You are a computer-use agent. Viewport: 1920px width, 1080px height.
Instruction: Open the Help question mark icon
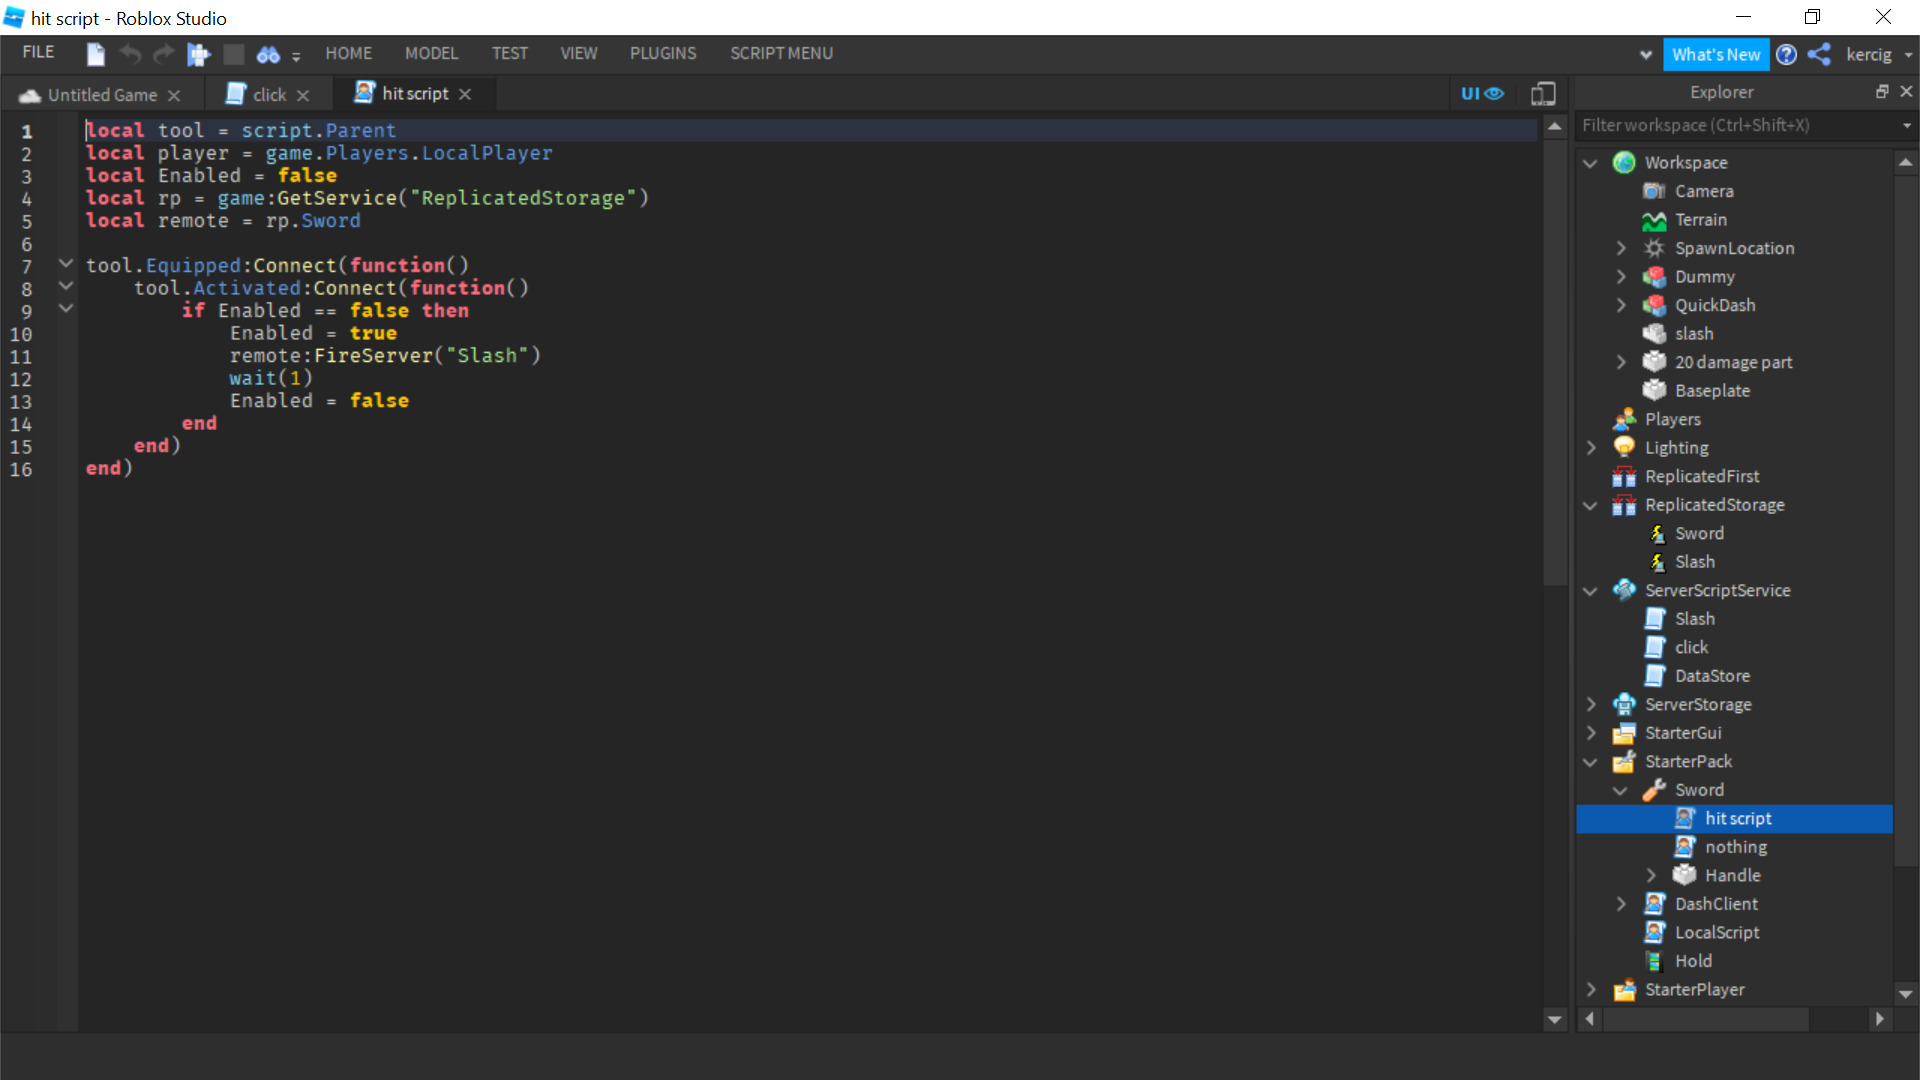[x=1786, y=55]
